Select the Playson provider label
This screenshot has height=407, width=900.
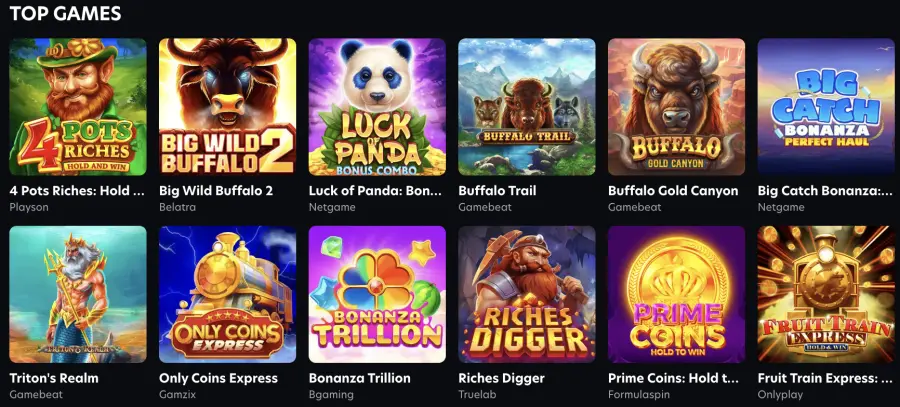click(29, 207)
